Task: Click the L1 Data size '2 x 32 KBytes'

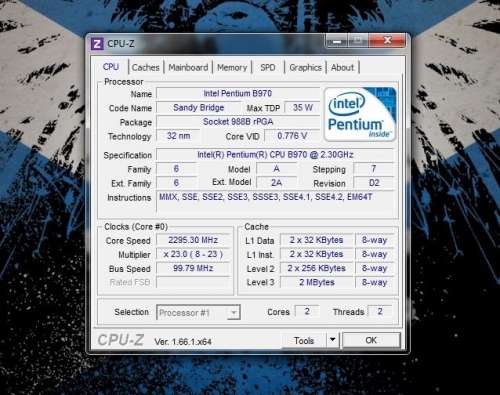Action: tap(316, 240)
